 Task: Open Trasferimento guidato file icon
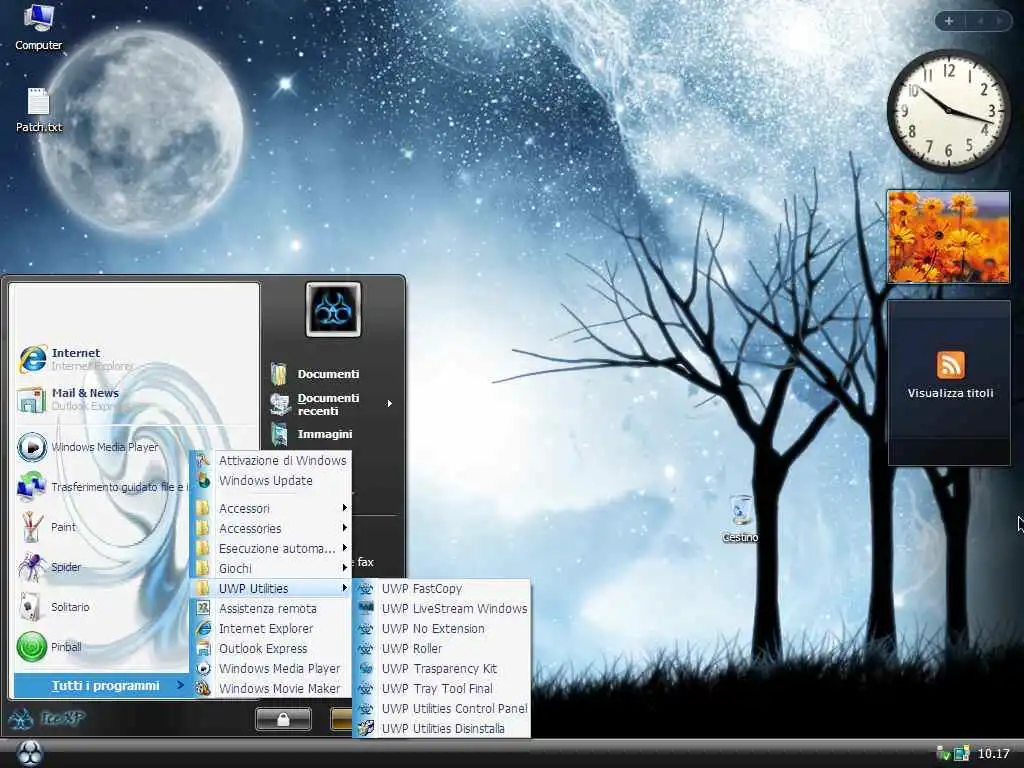pyautogui.click(x=31, y=487)
